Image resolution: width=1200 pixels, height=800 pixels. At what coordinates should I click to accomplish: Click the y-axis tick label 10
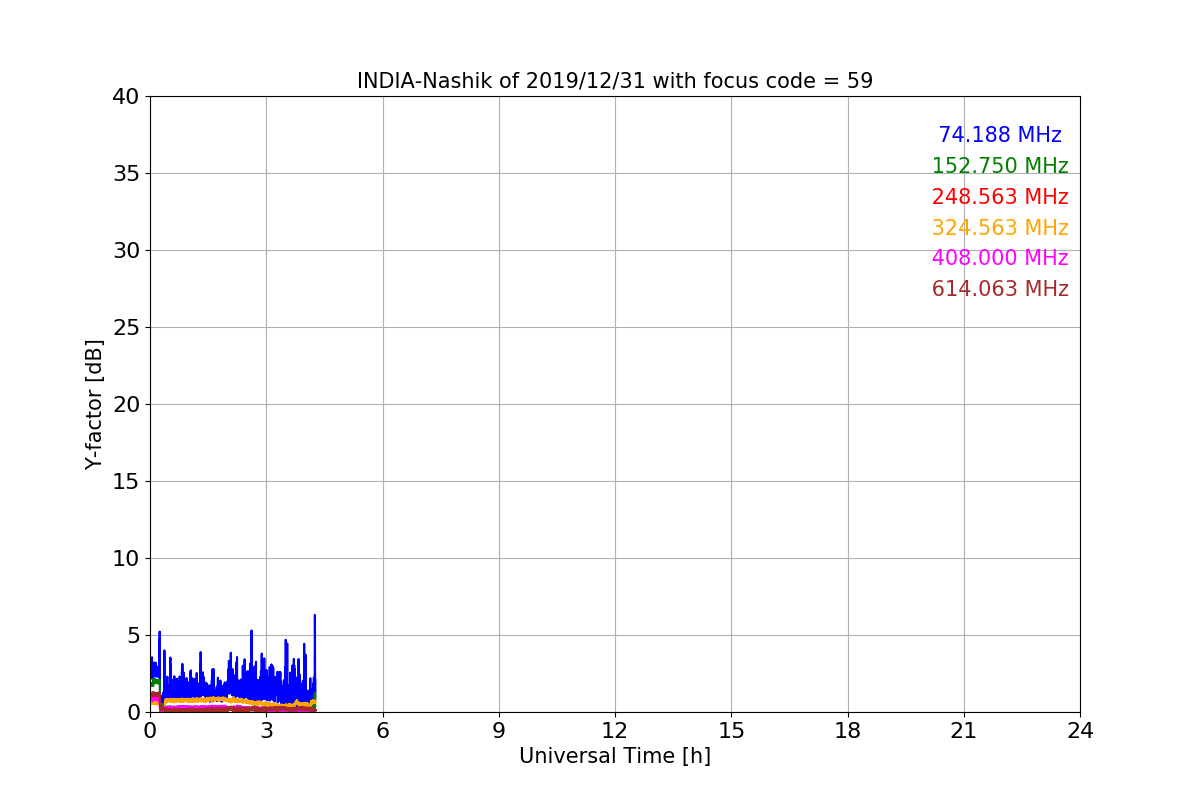pyautogui.click(x=126, y=559)
